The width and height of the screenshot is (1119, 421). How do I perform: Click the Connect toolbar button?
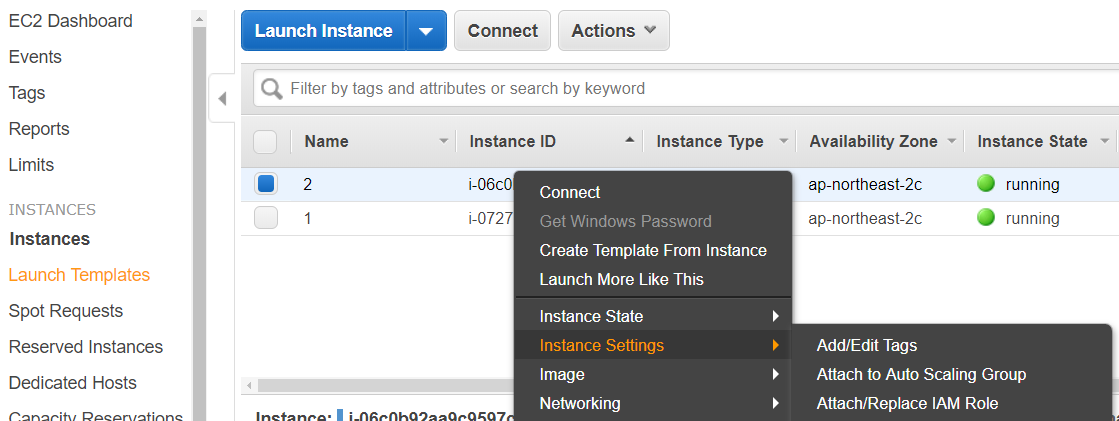502,31
